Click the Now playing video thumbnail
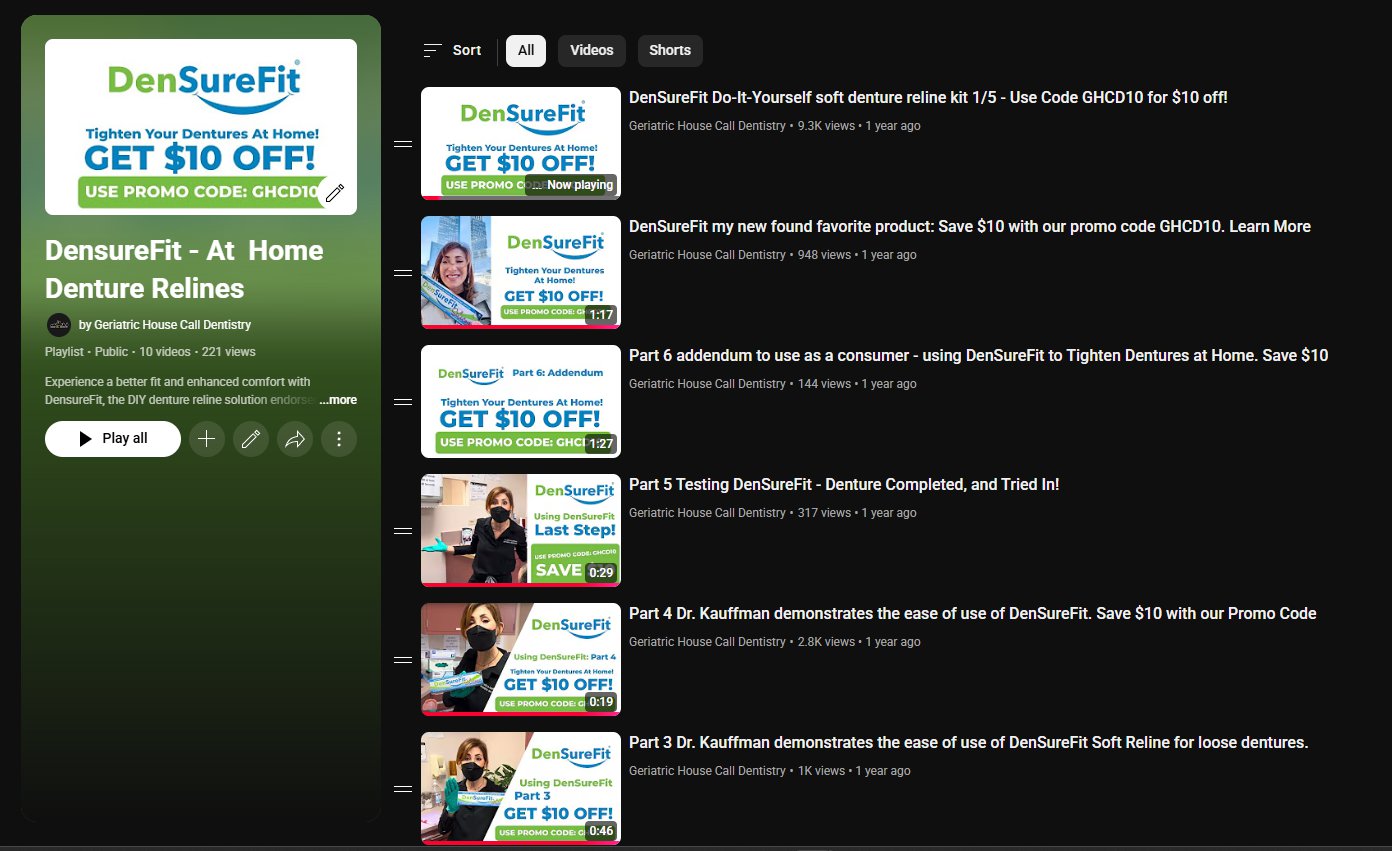 tap(521, 143)
